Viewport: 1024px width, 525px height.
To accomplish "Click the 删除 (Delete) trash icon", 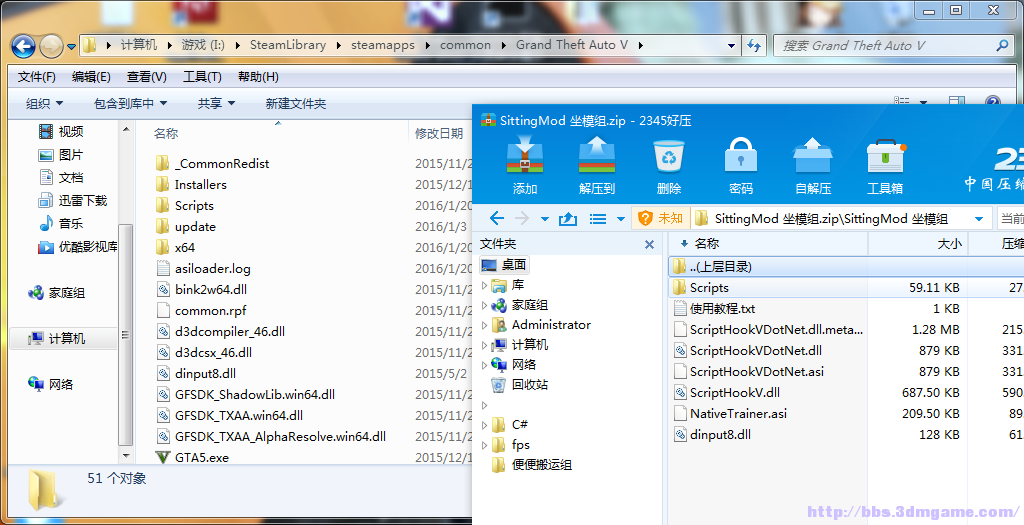I will pos(669,165).
